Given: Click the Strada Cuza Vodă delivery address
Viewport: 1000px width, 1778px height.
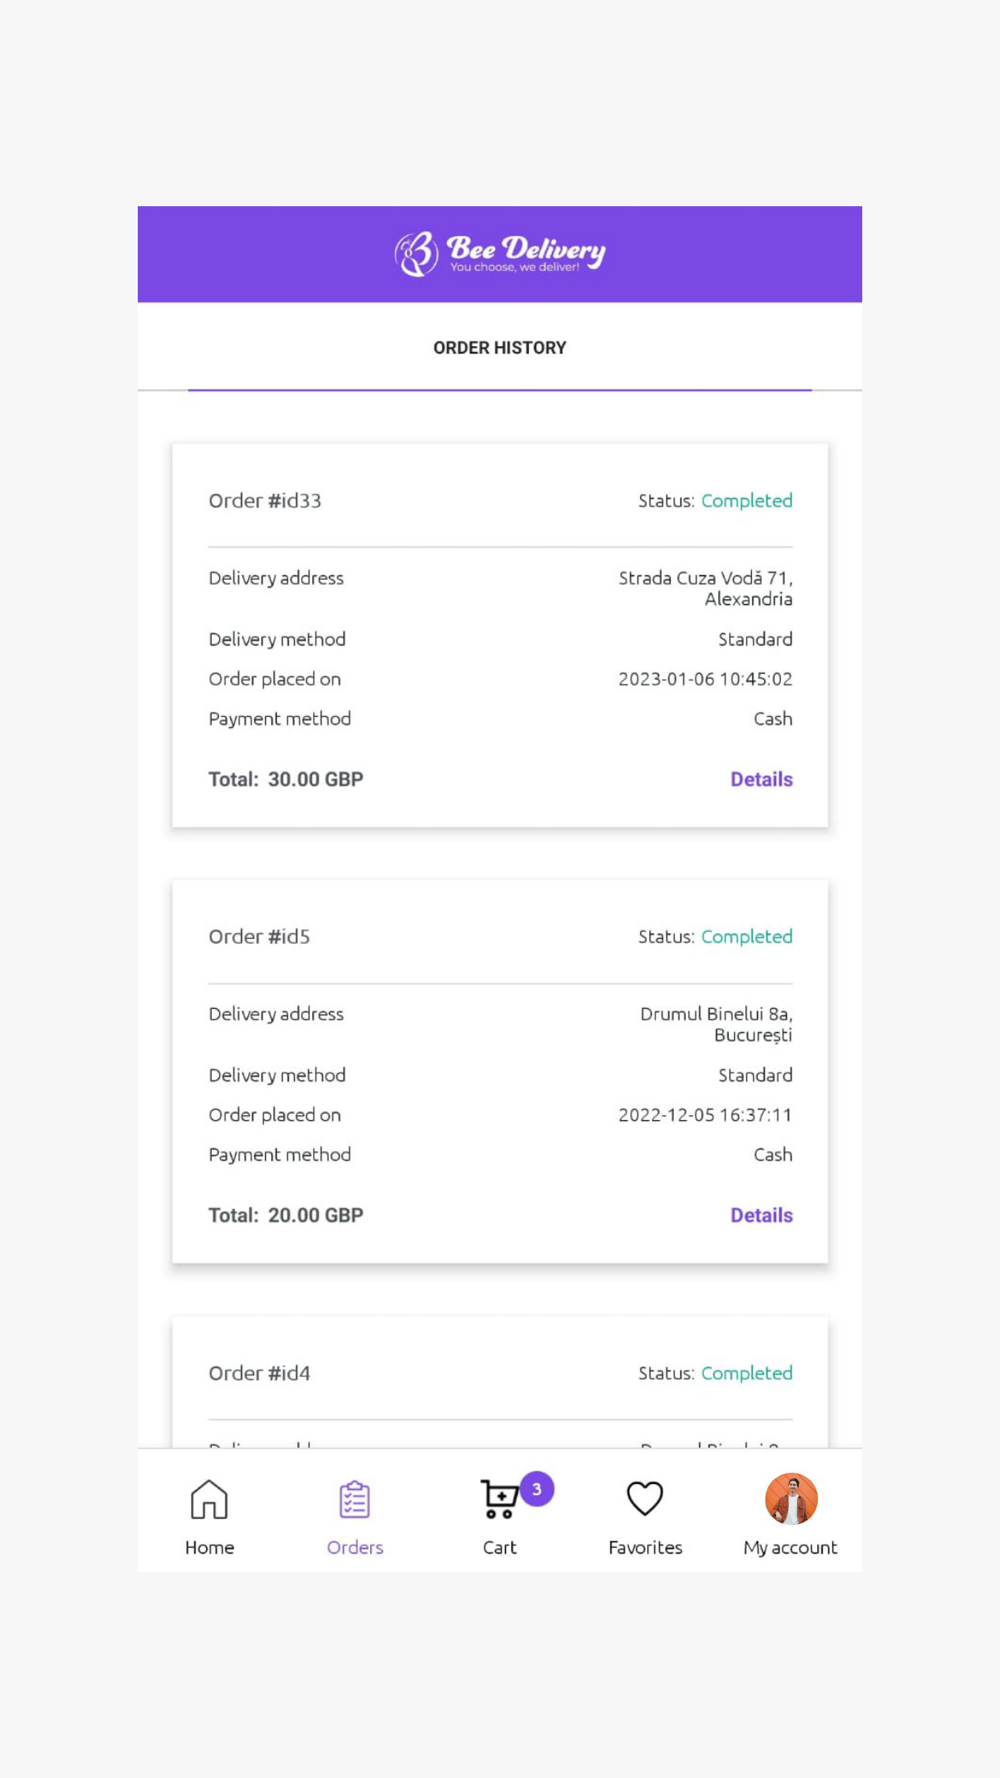Looking at the screenshot, I should (x=705, y=588).
